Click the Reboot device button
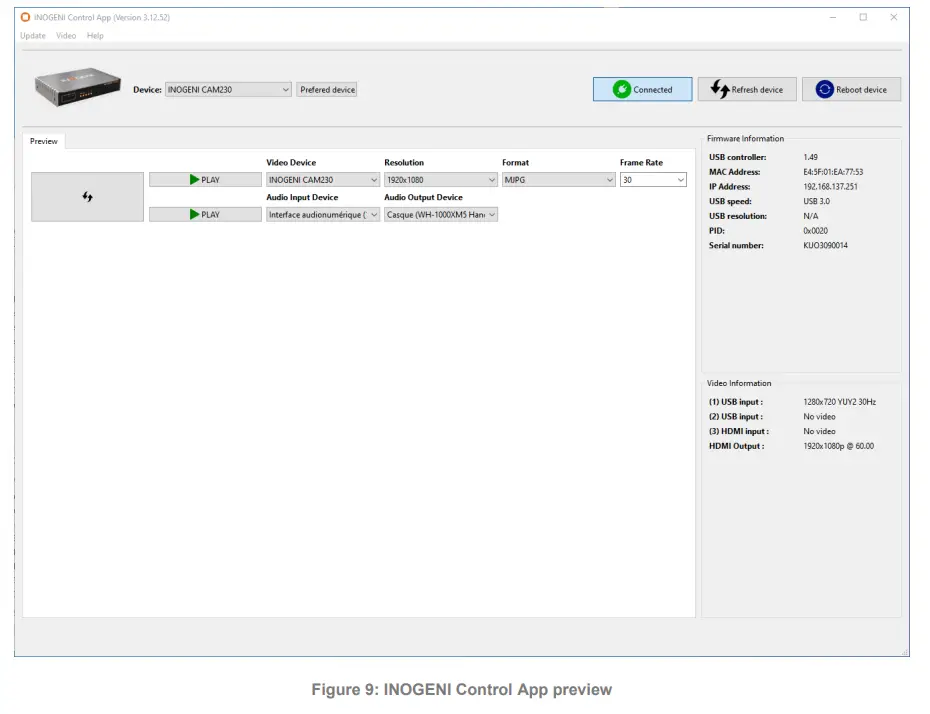The width and height of the screenshot is (930, 714). tap(851, 90)
